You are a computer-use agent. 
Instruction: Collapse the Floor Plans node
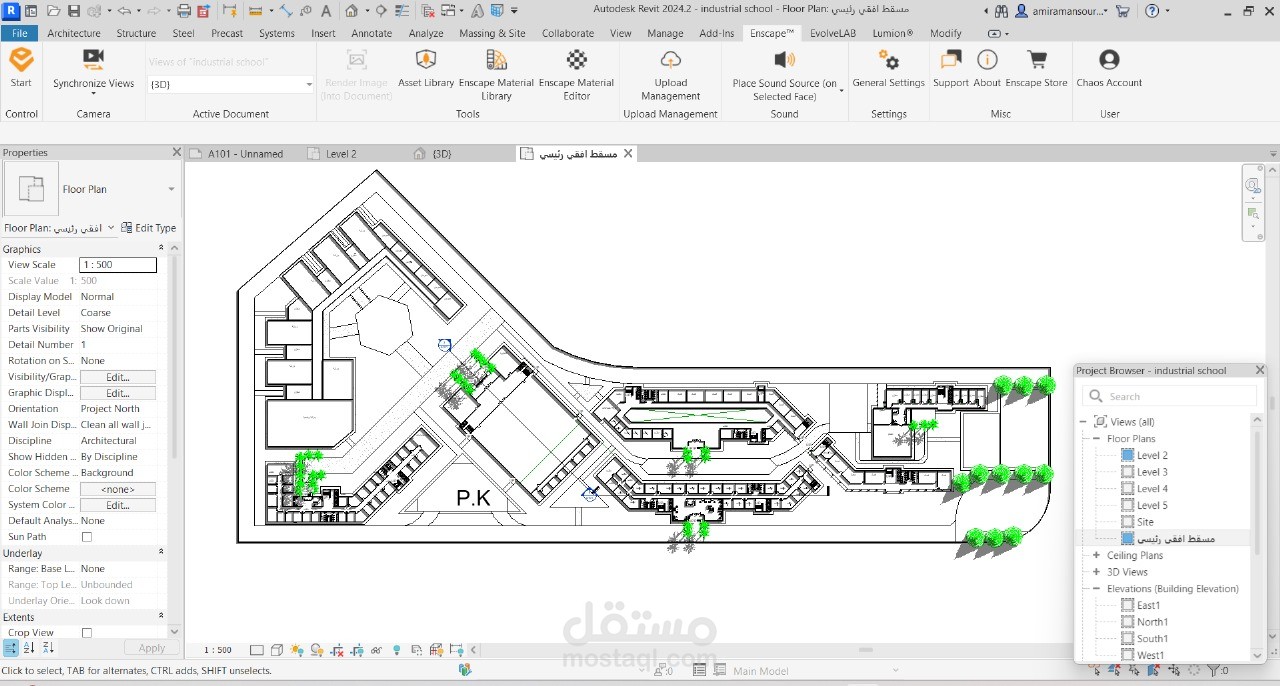(x=1096, y=439)
